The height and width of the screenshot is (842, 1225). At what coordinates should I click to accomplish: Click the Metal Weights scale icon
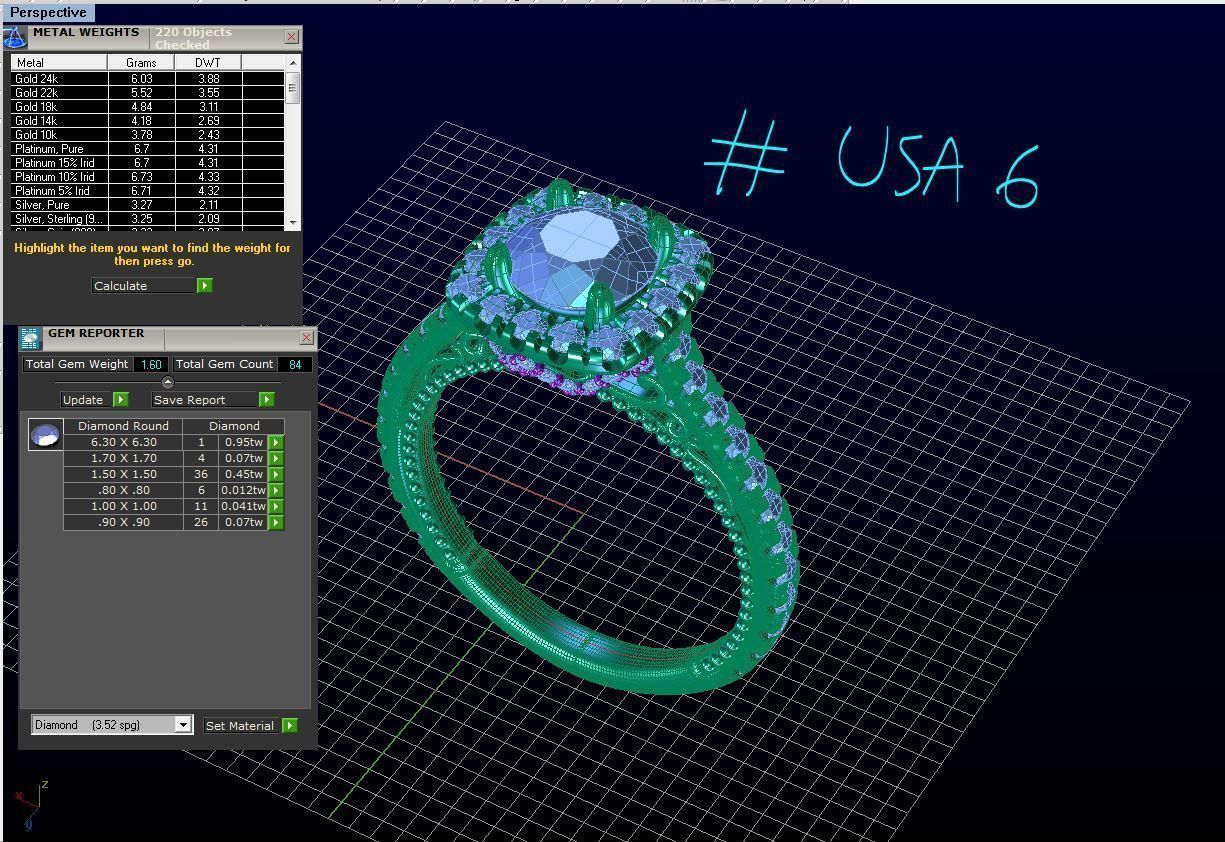coord(14,38)
